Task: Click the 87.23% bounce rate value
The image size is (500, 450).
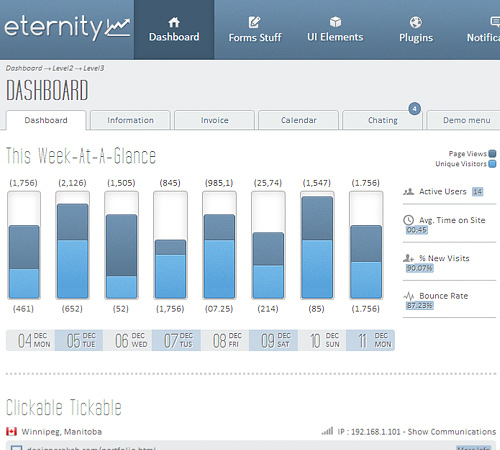Action: 420,306
